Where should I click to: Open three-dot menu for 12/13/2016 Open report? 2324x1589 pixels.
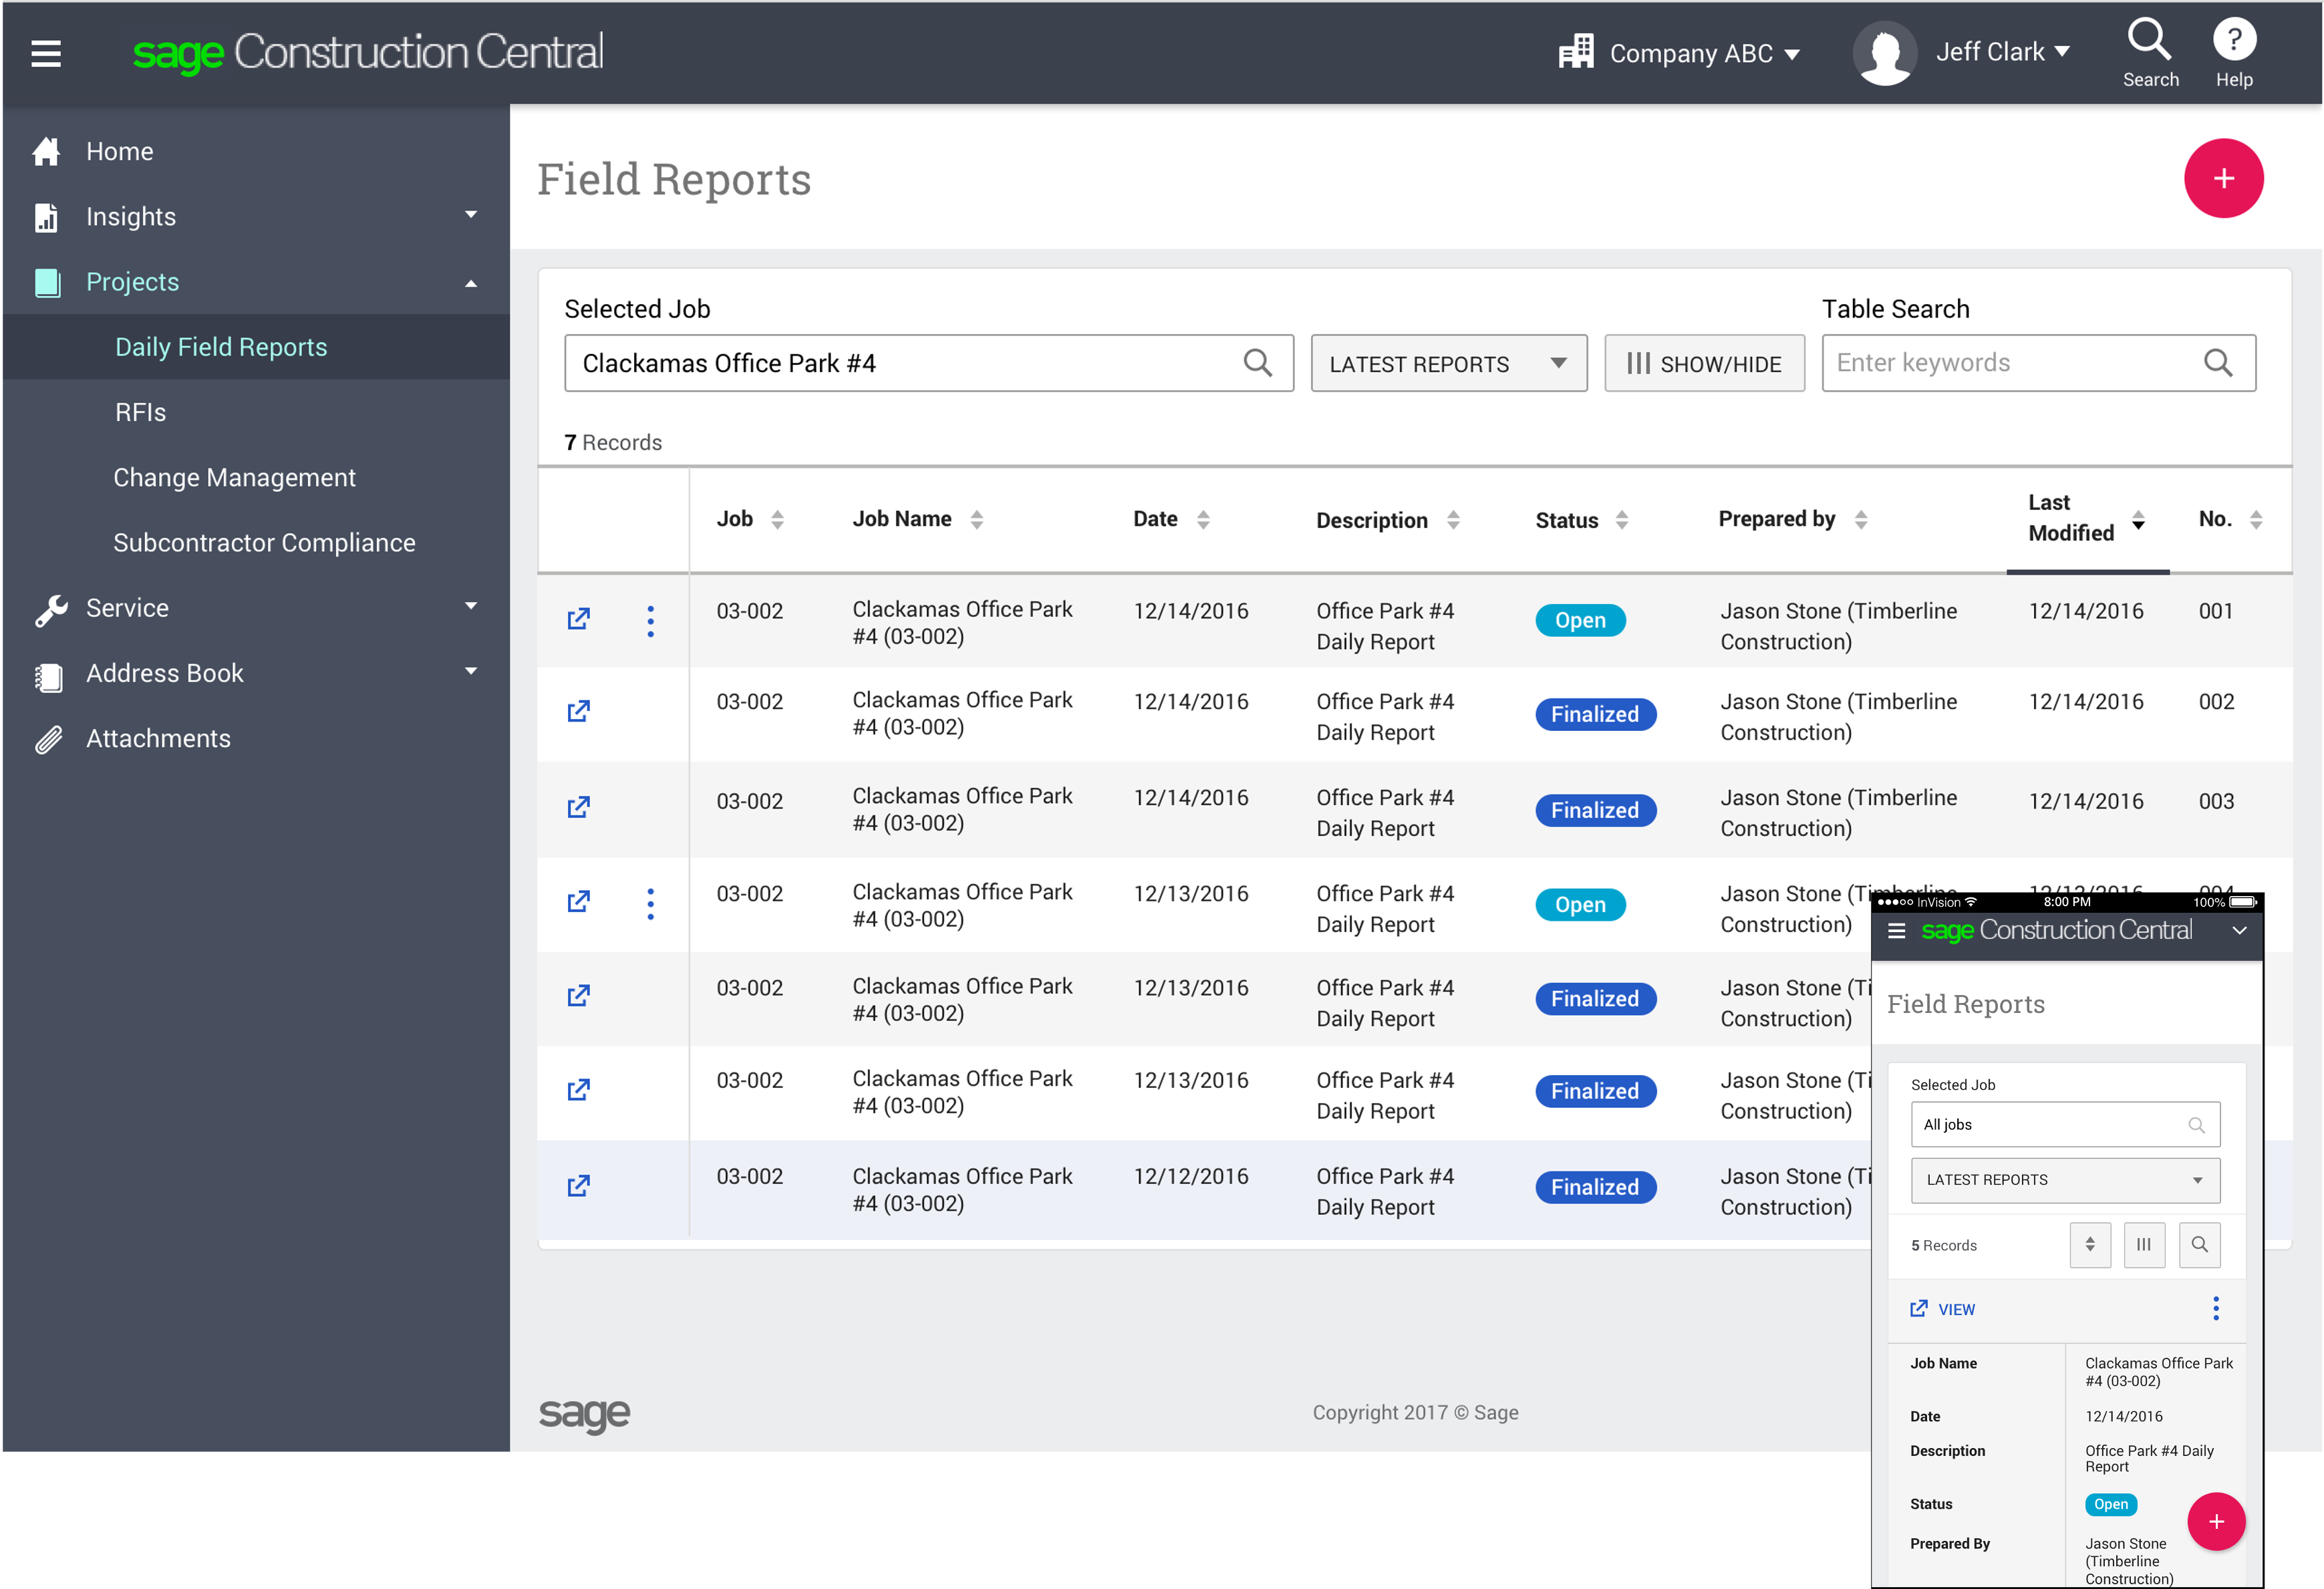650,904
